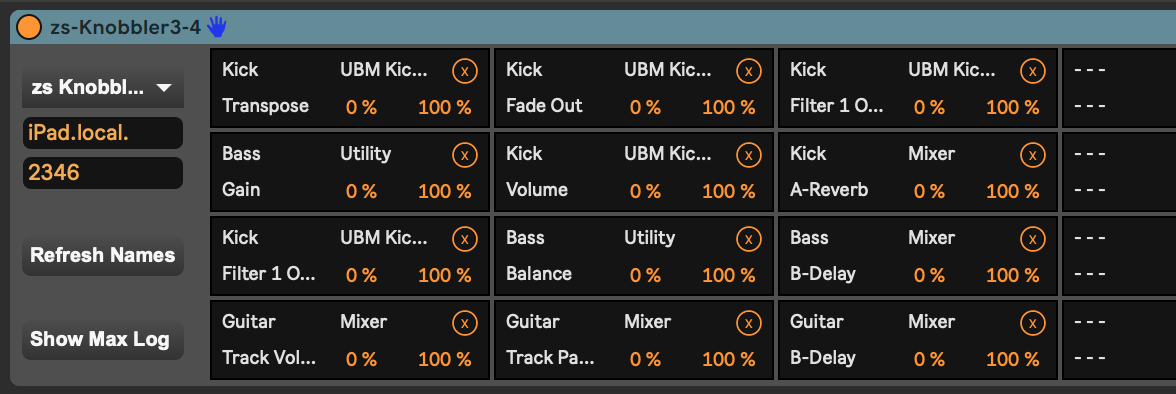The width and height of the screenshot is (1176, 394).
Task: Click the zs-Knobbler3-4 device title bar
Action: [x=592, y=28]
